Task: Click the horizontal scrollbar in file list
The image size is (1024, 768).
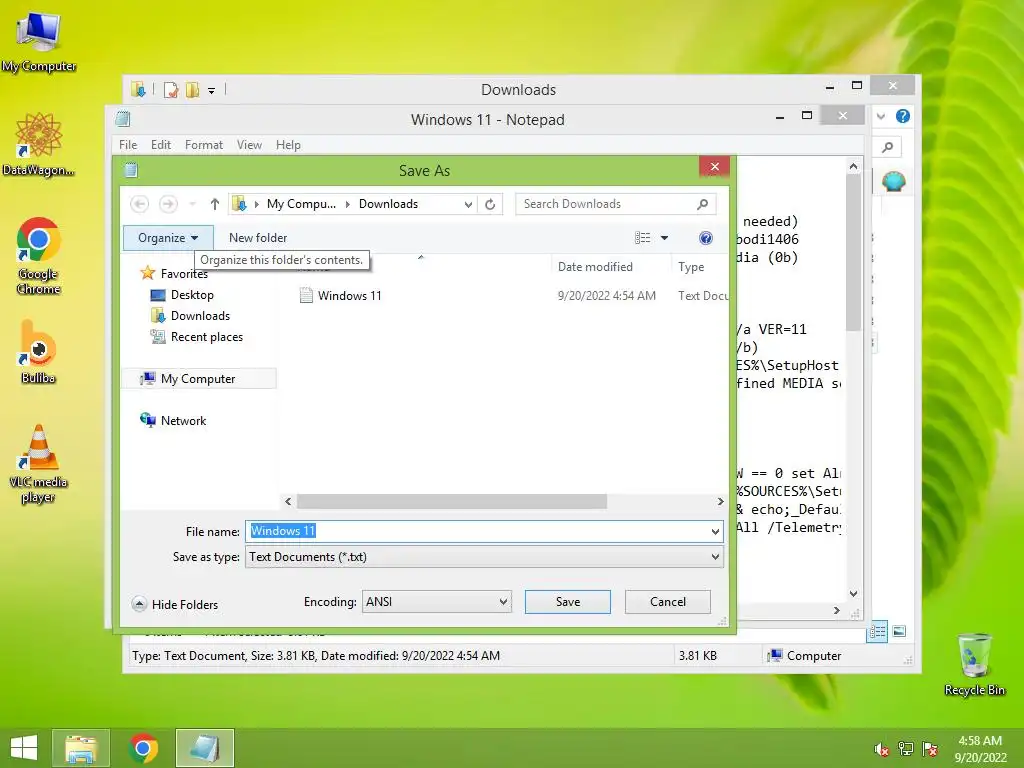Action: point(451,502)
